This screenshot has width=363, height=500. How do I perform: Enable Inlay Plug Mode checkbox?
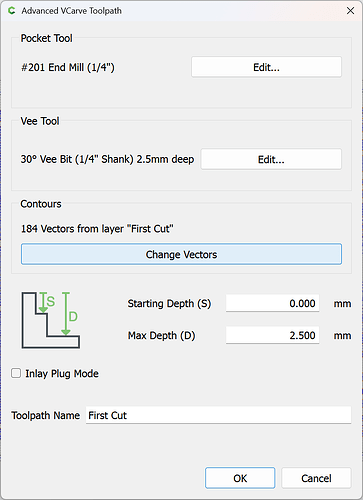pos(16,373)
